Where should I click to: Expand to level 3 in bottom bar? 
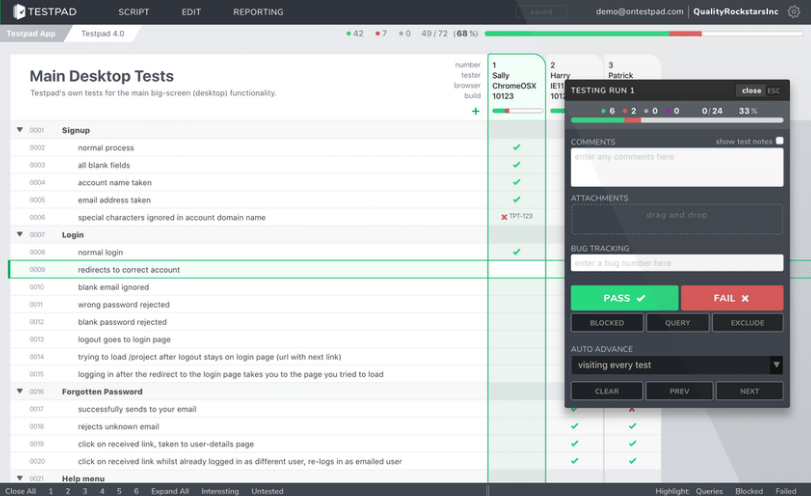click(85, 491)
